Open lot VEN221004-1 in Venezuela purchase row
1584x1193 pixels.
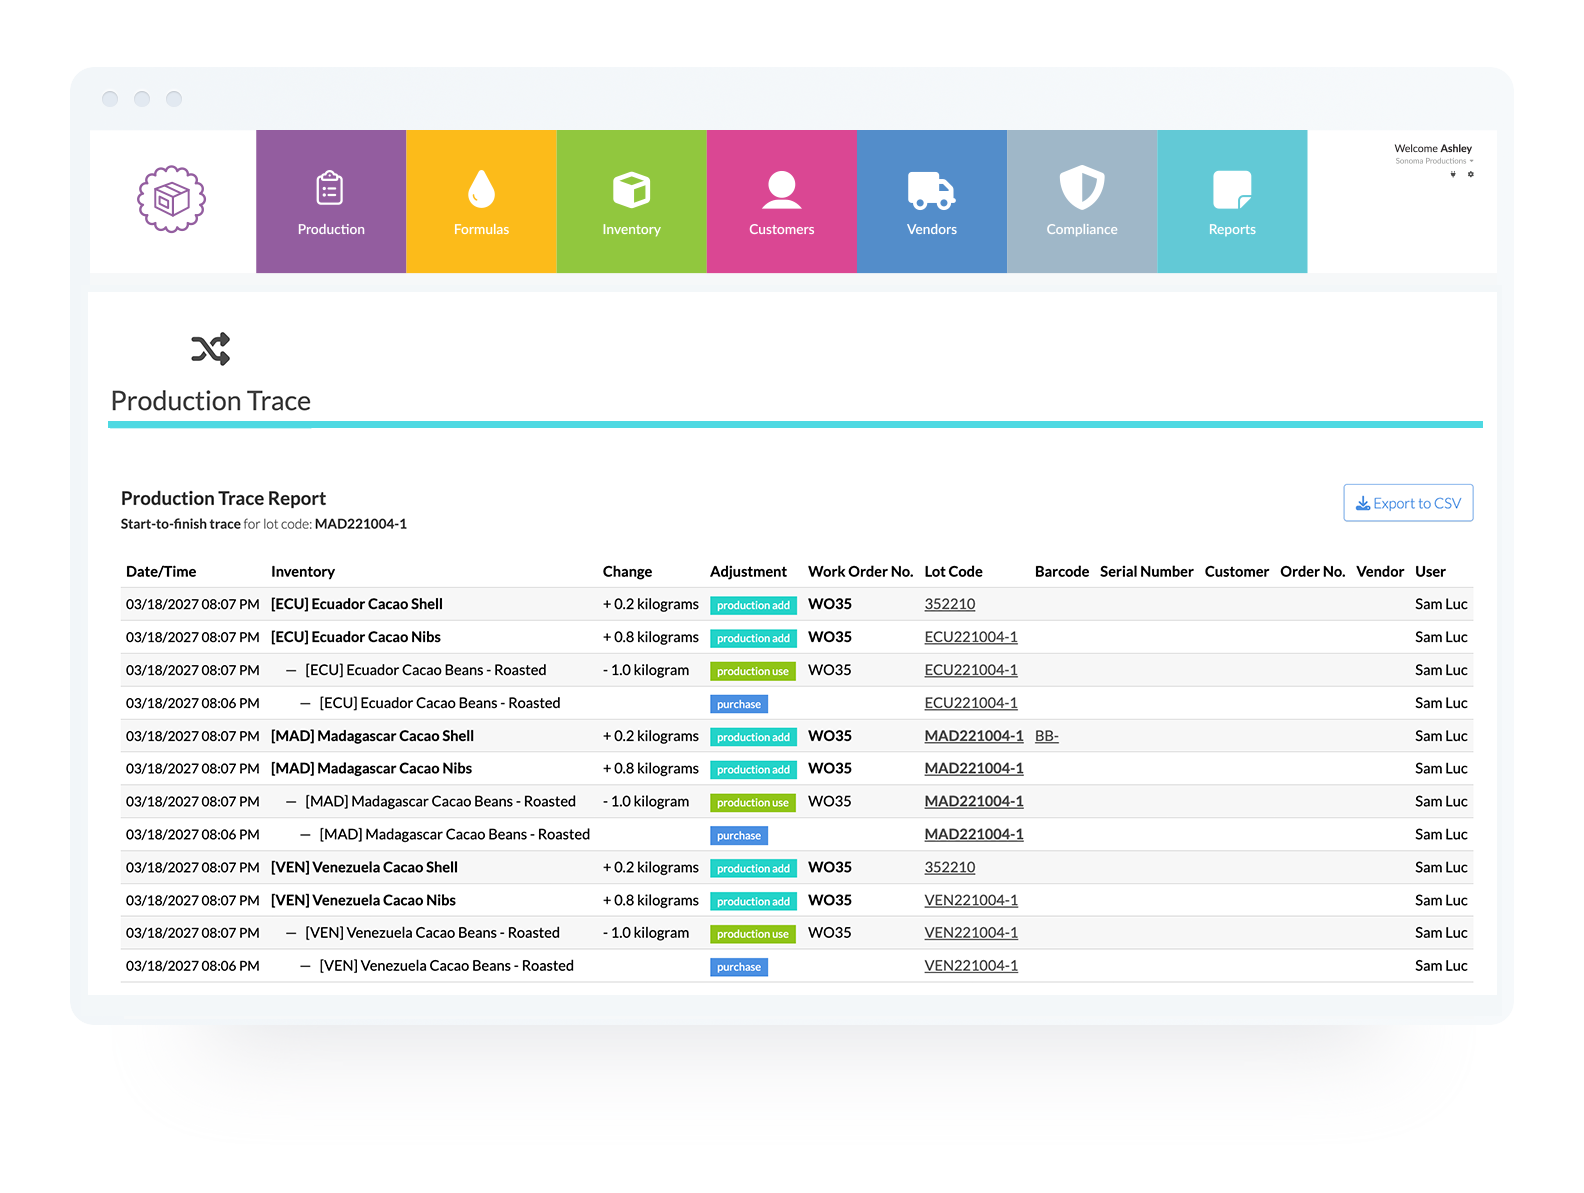pyautogui.click(x=971, y=966)
